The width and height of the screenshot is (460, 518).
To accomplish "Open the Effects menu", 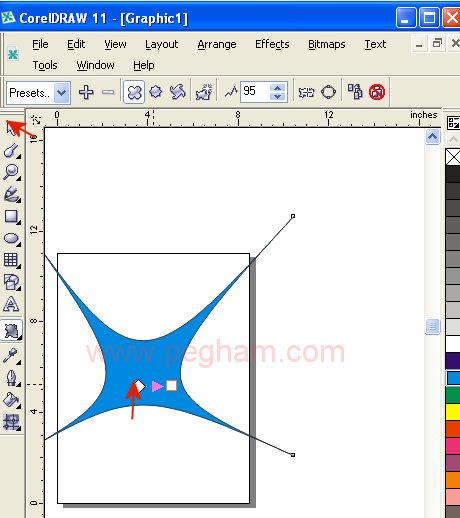I will click(x=272, y=44).
